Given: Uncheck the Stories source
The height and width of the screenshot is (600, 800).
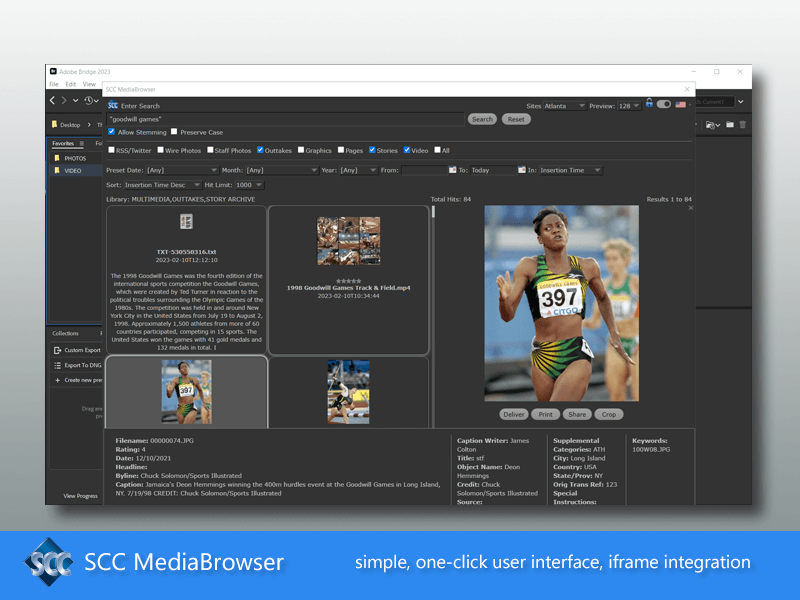Looking at the screenshot, I should (x=372, y=150).
